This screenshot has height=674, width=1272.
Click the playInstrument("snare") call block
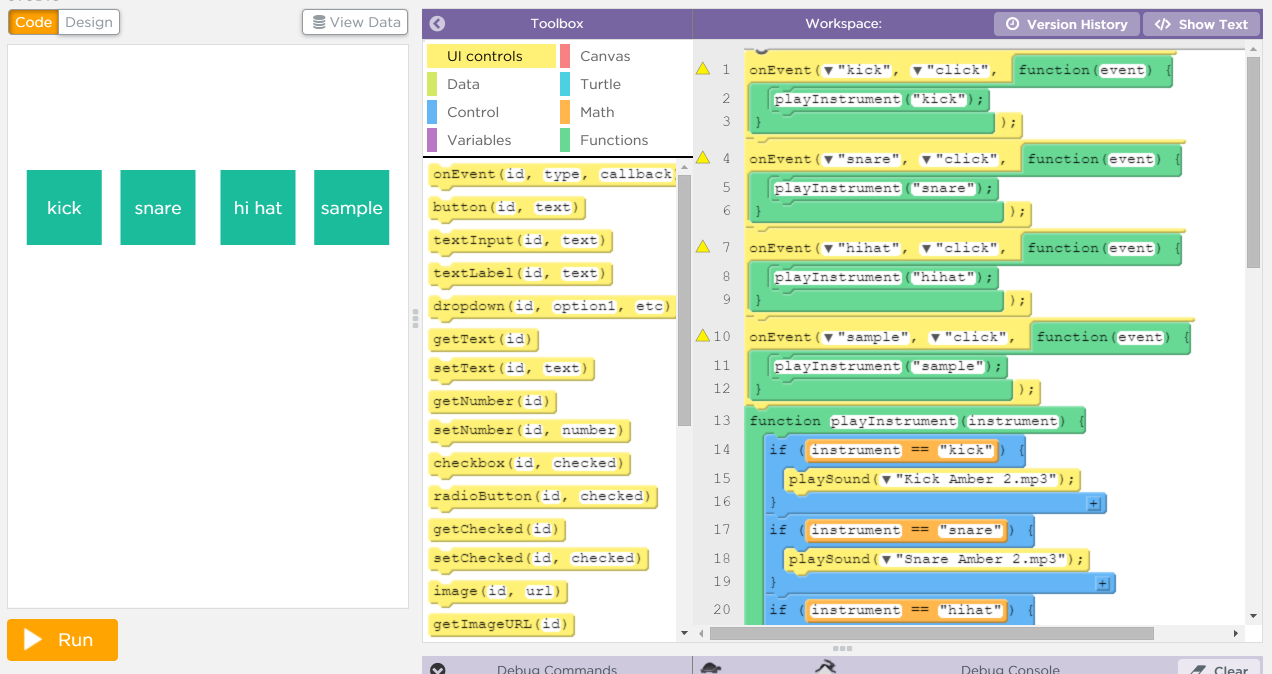pos(882,188)
